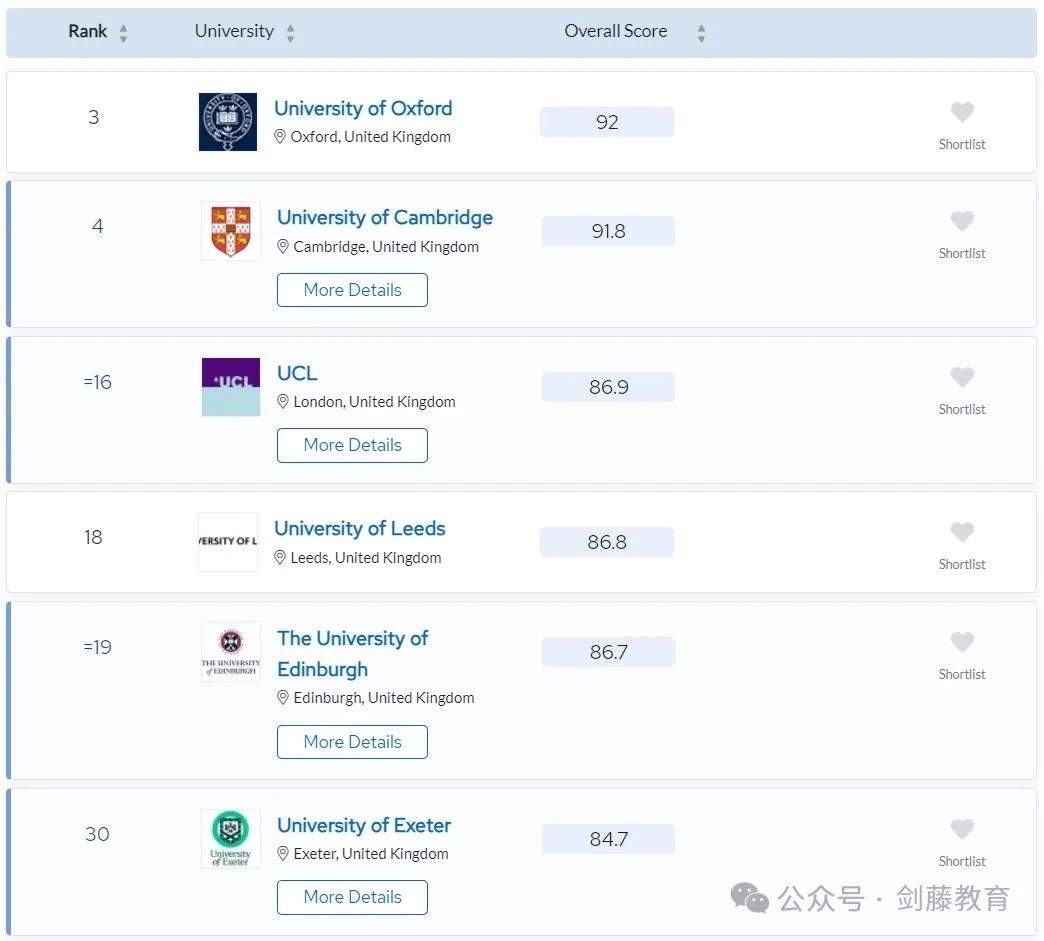The width and height of the screenshot is (1044, 941).
Task: Open University of Exeter link
Action: [364, 825]
